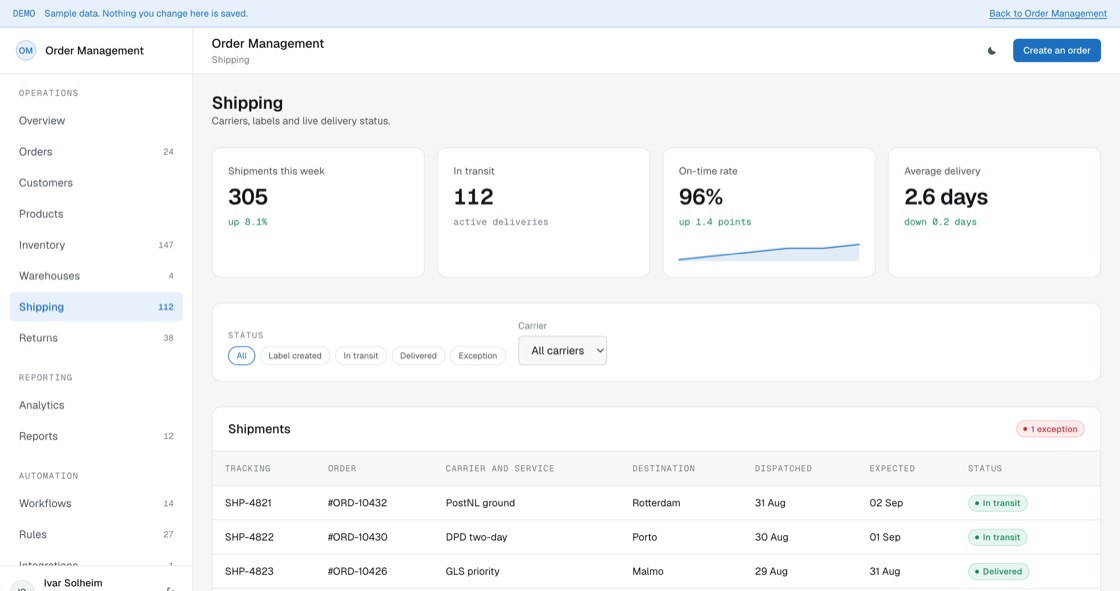Open the Orders section in the sidebar

coord(96,152)
